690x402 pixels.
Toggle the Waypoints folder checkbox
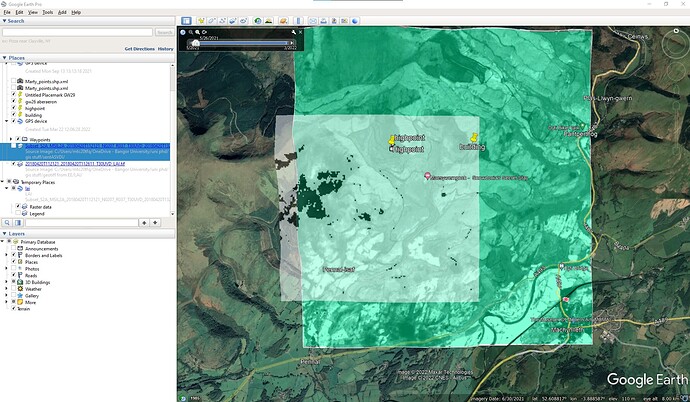18,139
